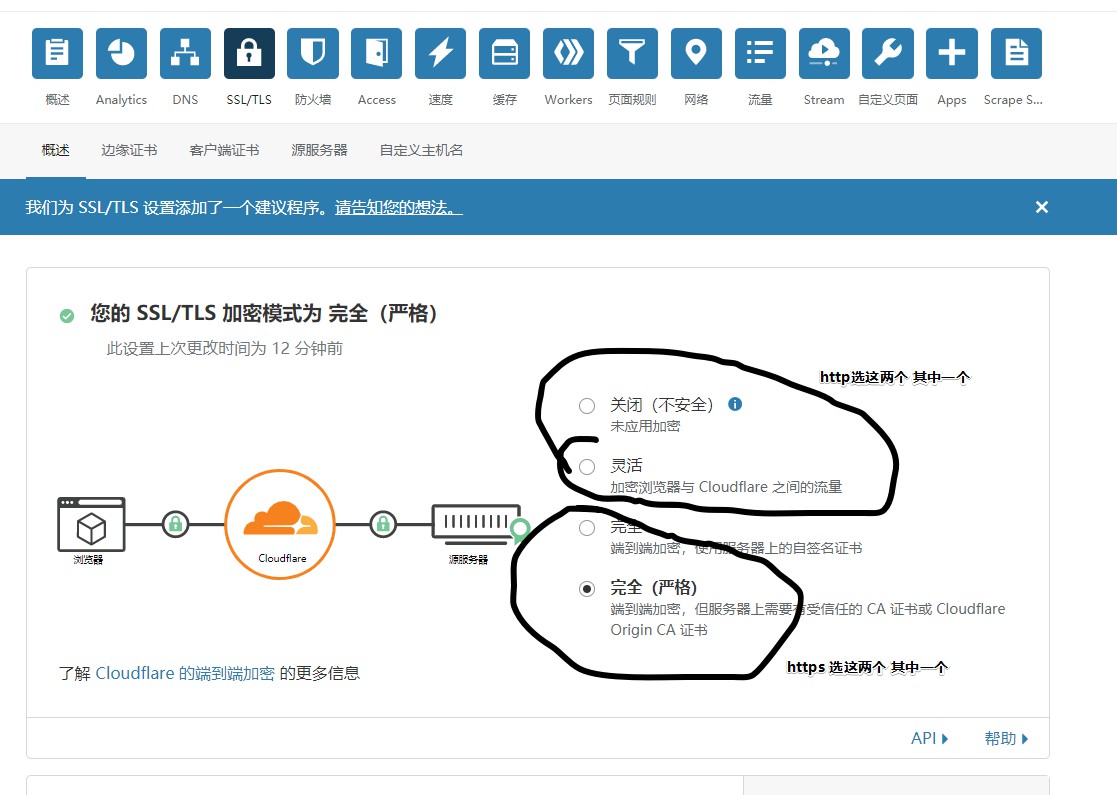Viewport: 1117px width, 795px height.
Task: Open the 概述 overview app icon
Action: coord(57,53)
